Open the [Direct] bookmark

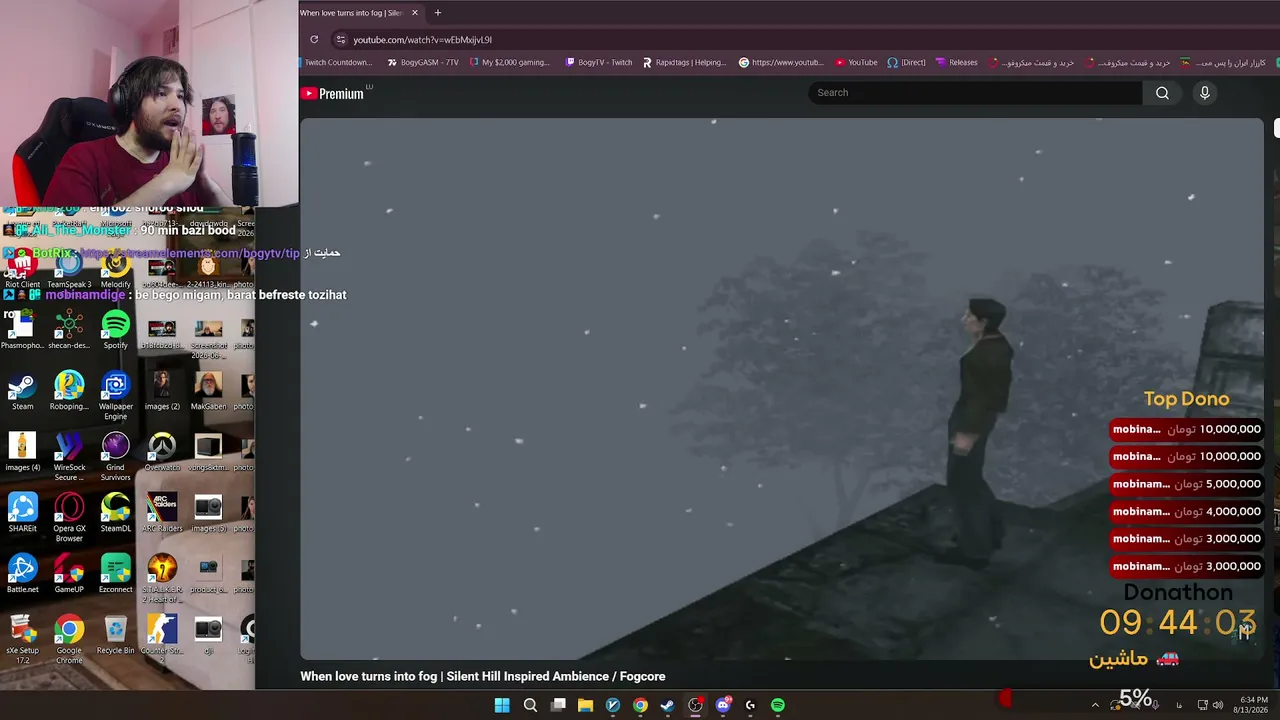(906, 62)
